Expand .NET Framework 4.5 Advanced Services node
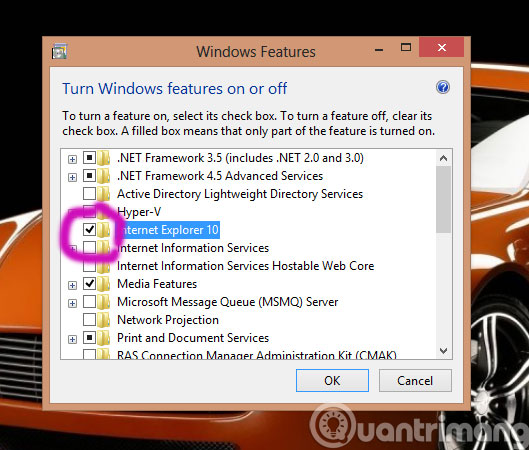The width and height of the screenshot is (529, 450). (72, 177)
